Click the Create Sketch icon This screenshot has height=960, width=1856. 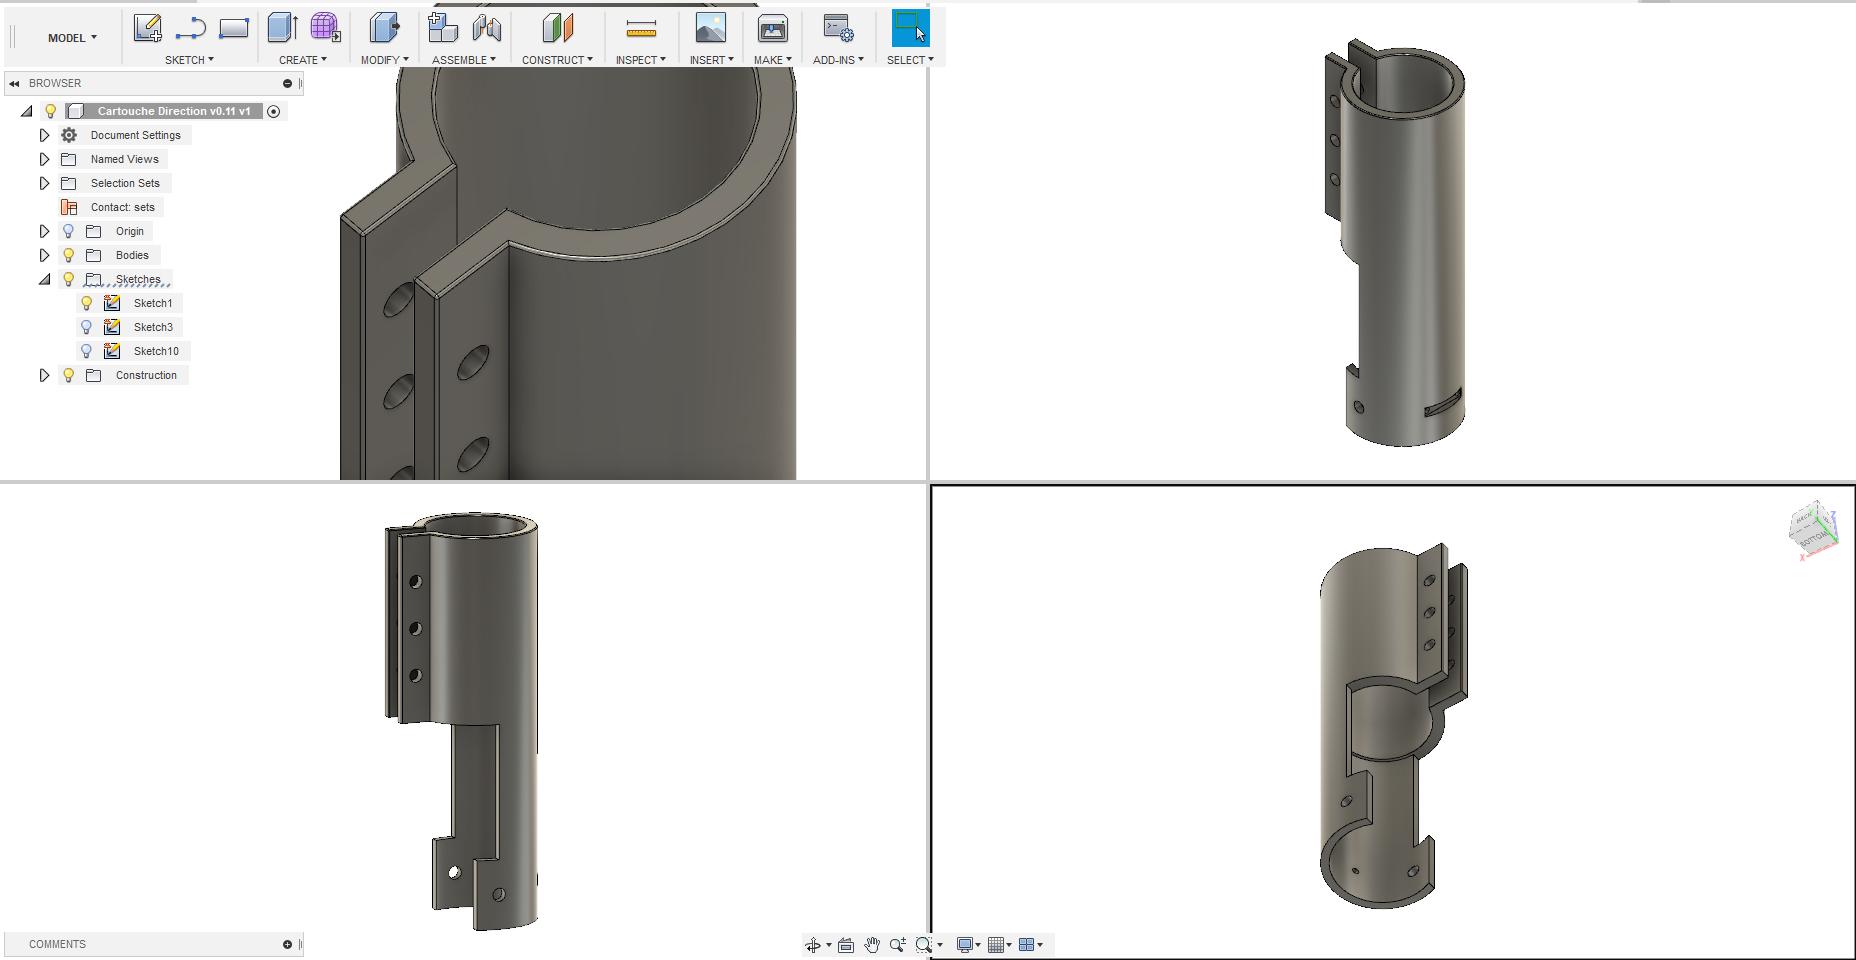pyautogui.click(x=148, y=28)
